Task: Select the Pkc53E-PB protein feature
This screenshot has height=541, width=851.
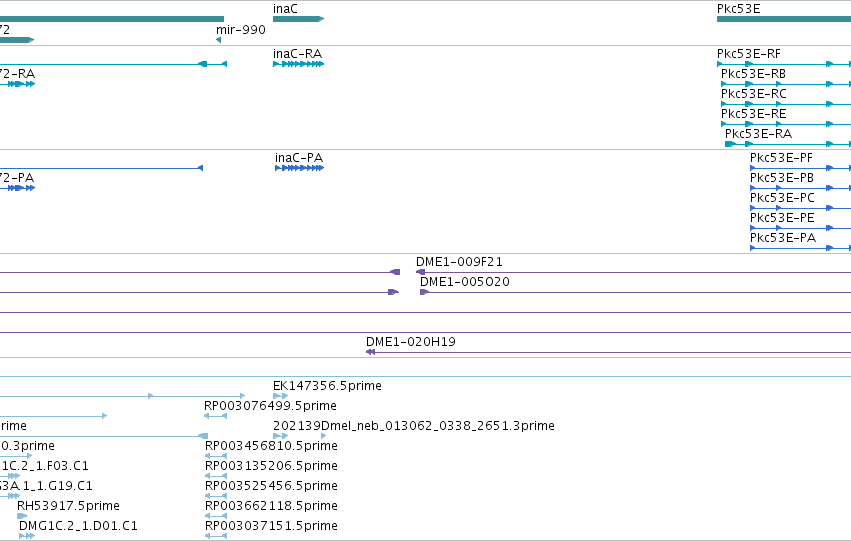Action: click(801, 188)
